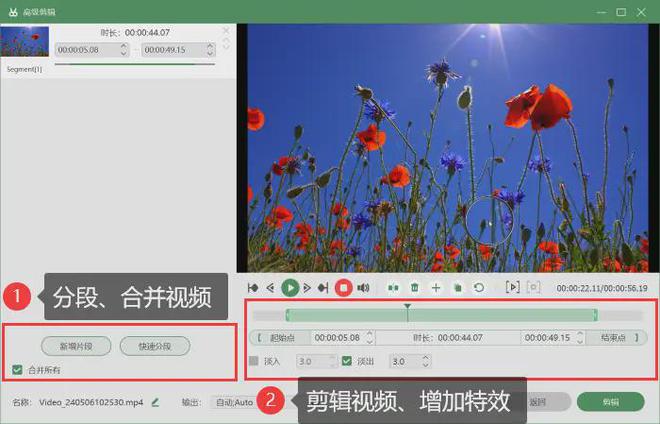Click the right trim handle of the green range
The width and height of the screenshot is (660, 424).
(596, 315)
